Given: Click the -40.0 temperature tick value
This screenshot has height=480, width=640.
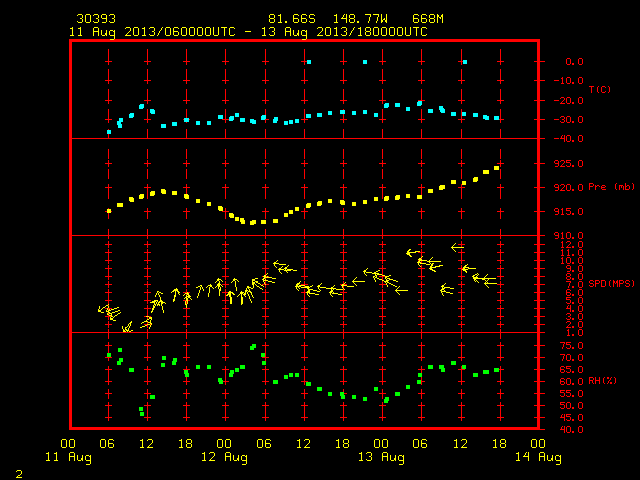Looking at the screenshot, I should tap(569, 139).
